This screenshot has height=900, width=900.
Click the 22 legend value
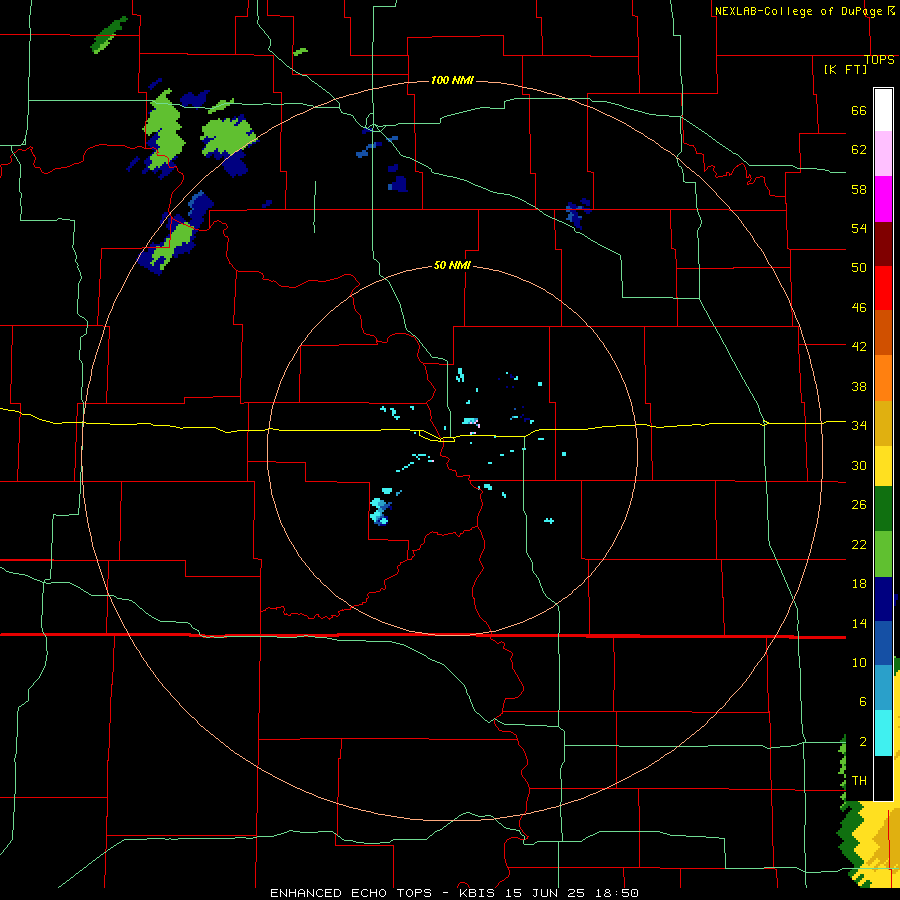point(859,544)
